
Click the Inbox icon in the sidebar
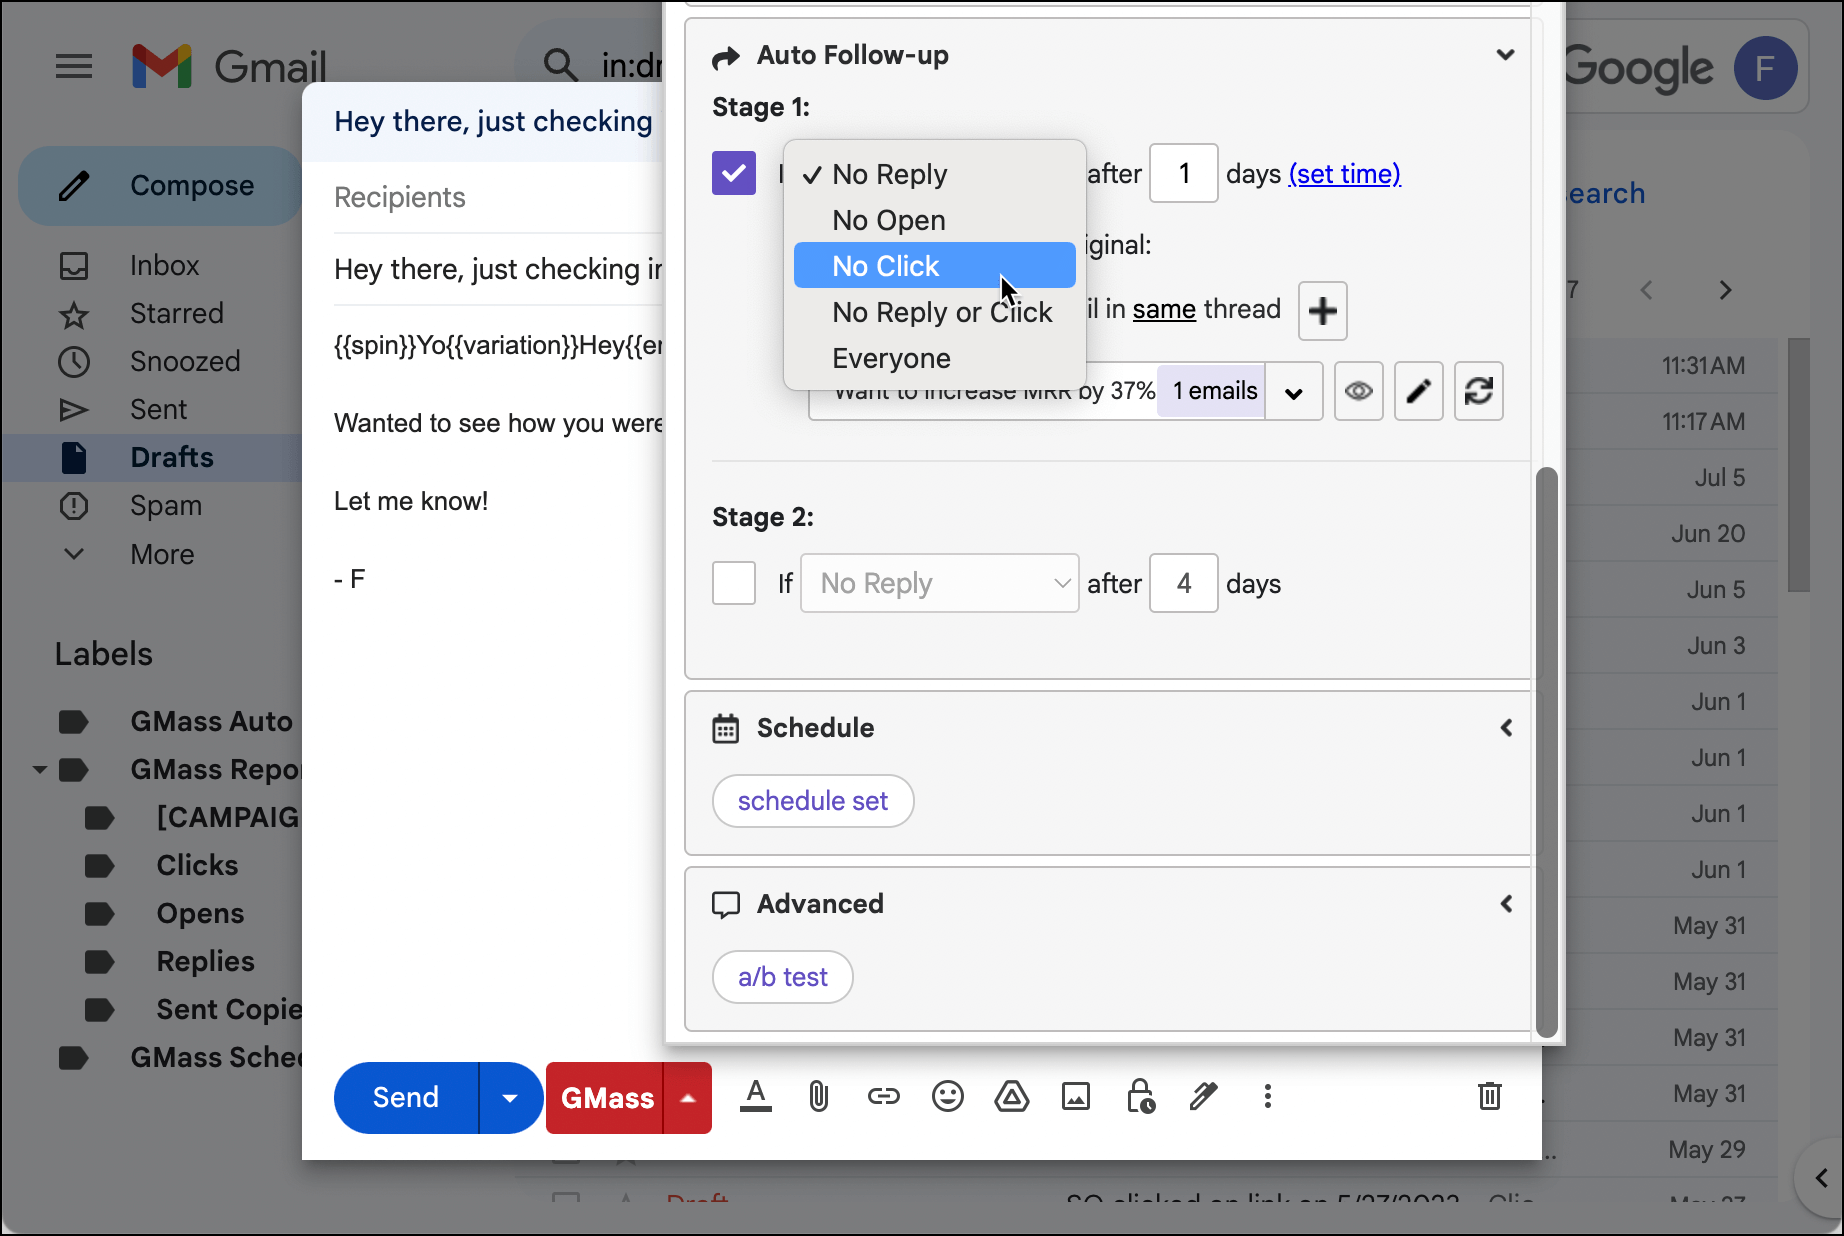74,266
